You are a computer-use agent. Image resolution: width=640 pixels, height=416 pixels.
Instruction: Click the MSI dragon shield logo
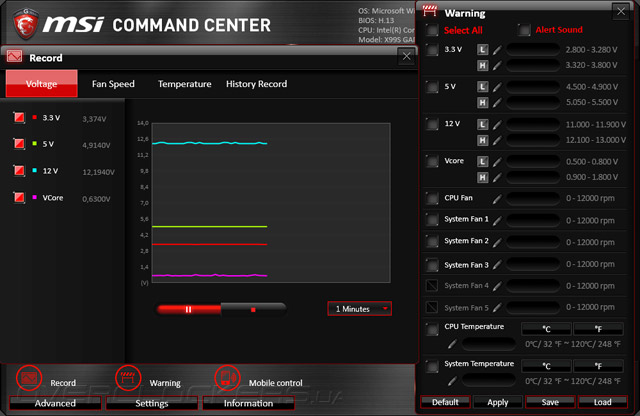[x=26, y=24]
